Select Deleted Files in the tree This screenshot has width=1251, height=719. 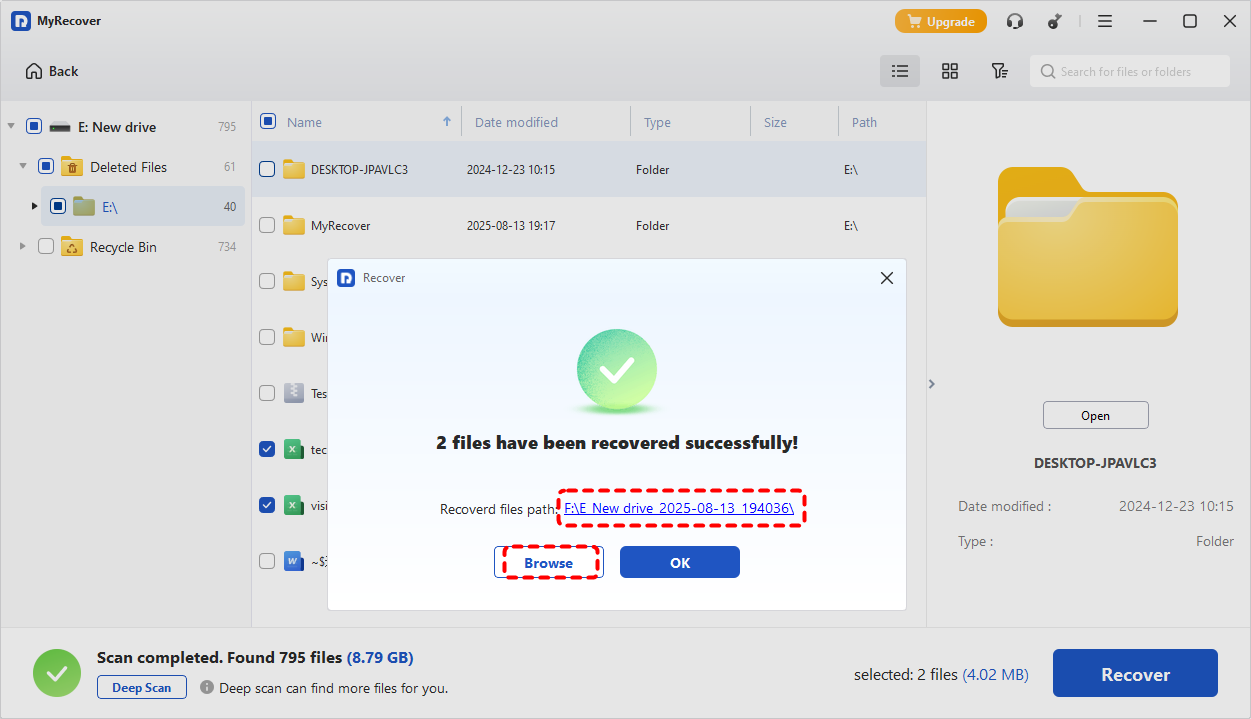click(128, 167)
